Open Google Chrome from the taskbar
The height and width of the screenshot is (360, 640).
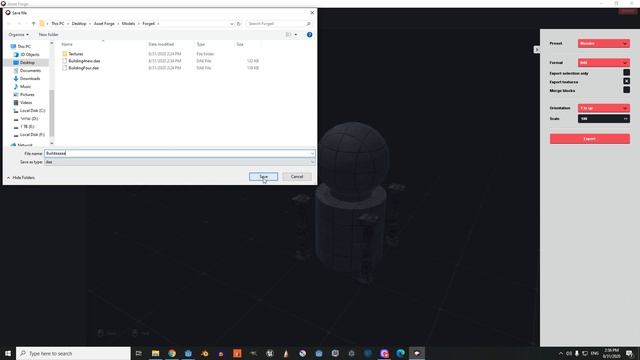coord(172,353)
